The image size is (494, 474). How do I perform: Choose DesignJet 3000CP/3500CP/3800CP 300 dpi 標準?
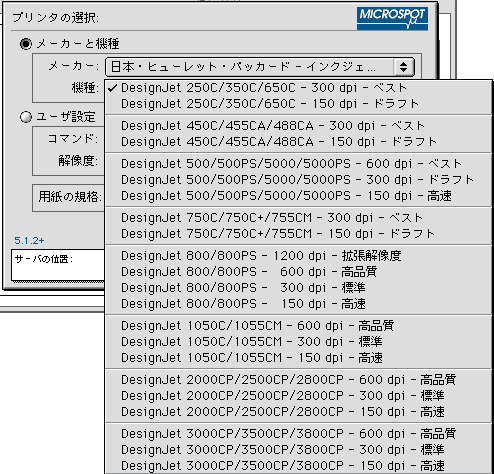tap(298, 450)
